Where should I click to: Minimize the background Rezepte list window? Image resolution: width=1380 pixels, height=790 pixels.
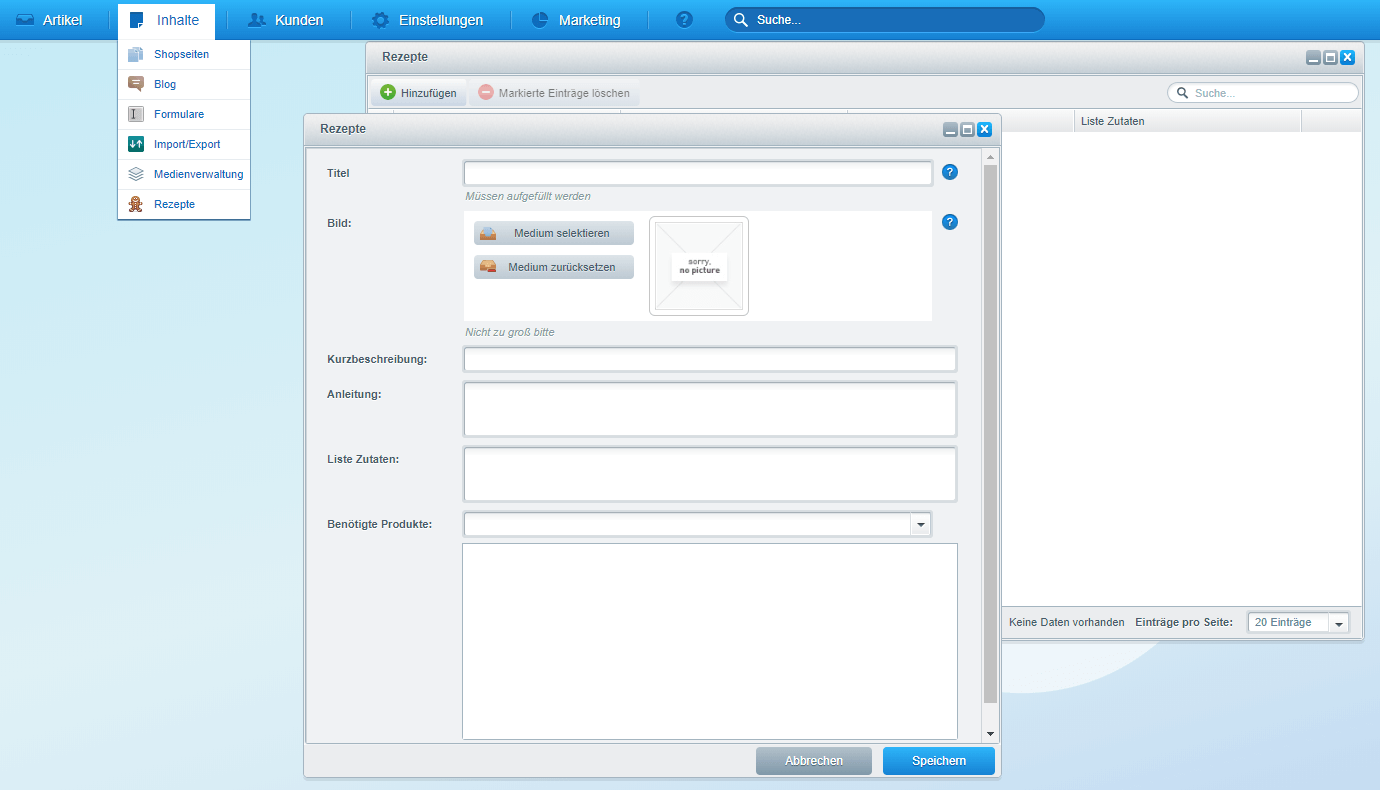tap(1313, 58)
